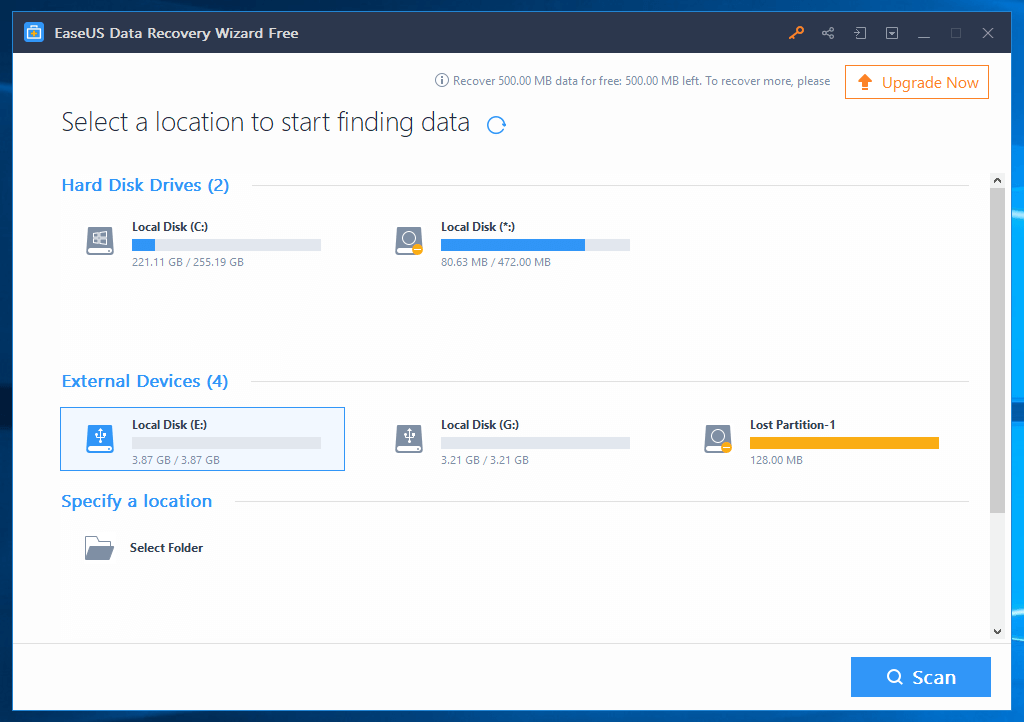Click scrollbar up arrow in the drive list

[997, 180]
